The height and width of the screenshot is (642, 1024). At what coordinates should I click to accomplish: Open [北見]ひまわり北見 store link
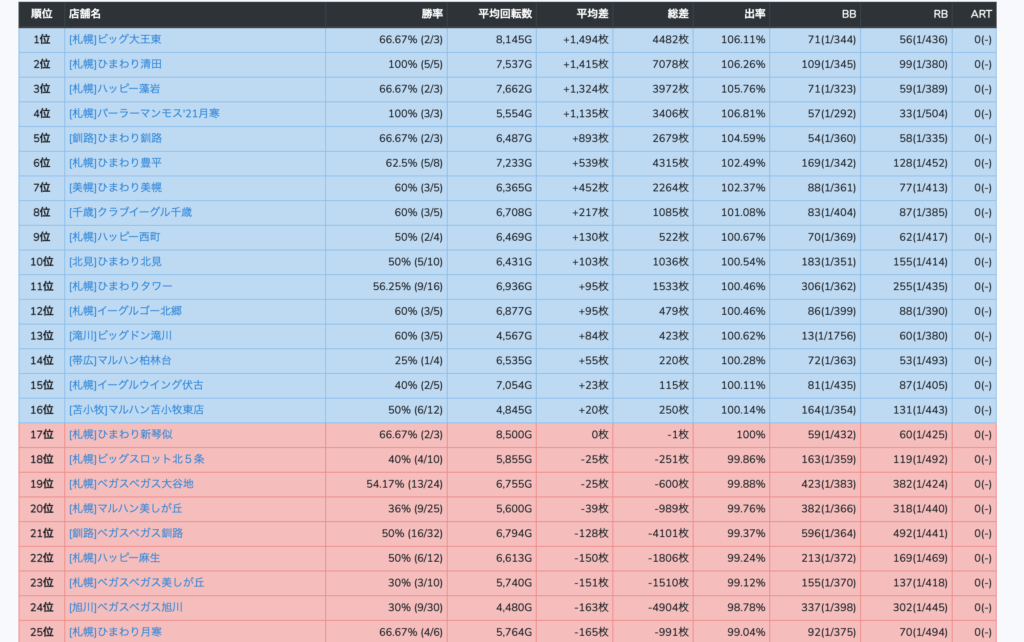[x=115, y=262]
